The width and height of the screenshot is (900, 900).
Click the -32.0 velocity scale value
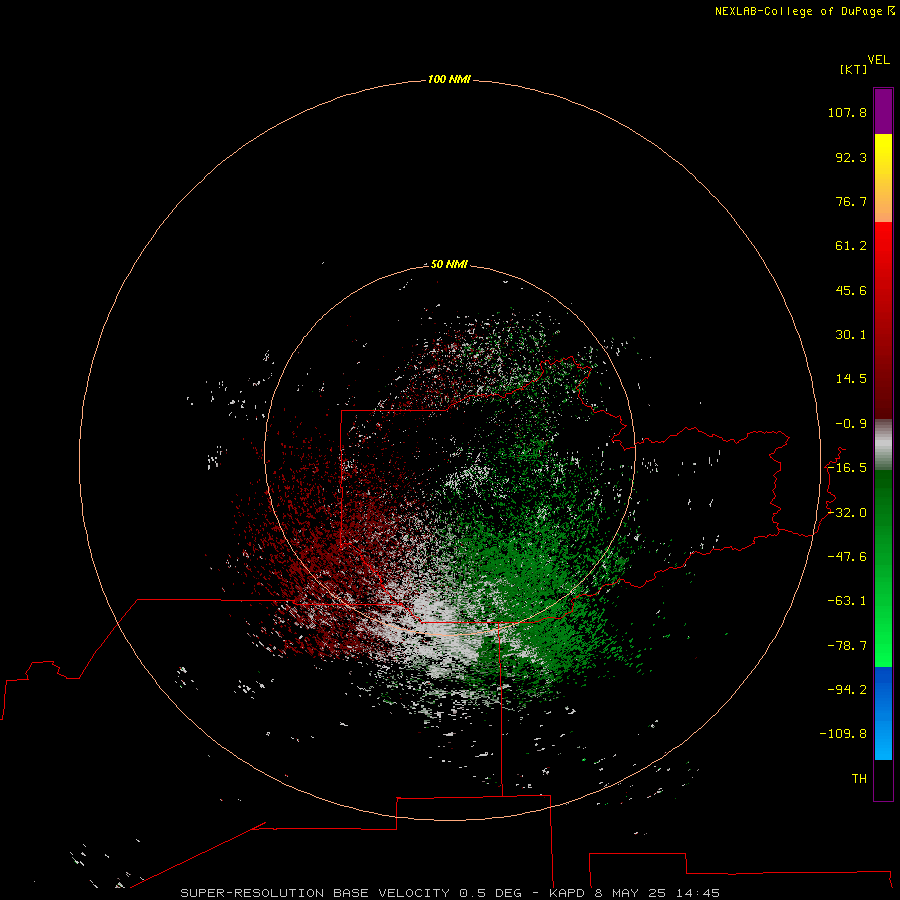[x=847, y=513]
